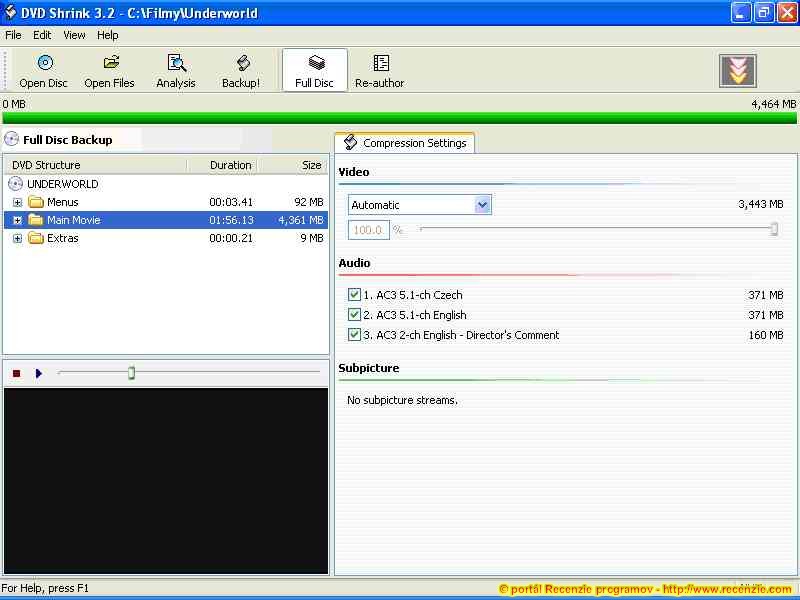
Task: Start the Backup! process
Action: tap(241, 70)
